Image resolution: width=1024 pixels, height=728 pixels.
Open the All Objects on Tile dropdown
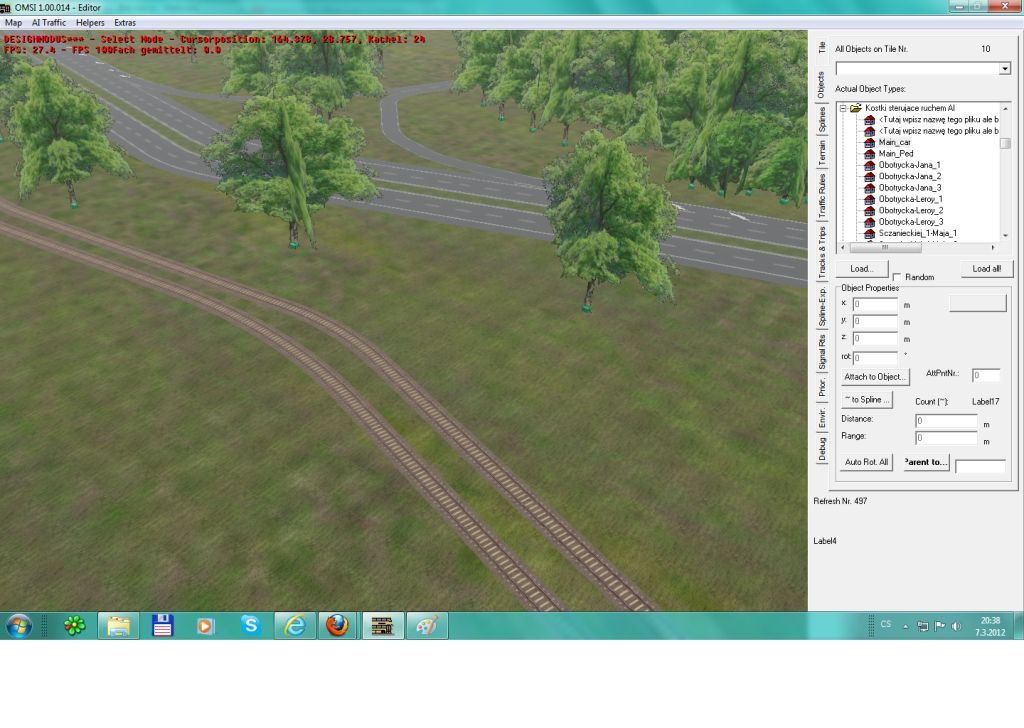click(x=1005, y=69)
